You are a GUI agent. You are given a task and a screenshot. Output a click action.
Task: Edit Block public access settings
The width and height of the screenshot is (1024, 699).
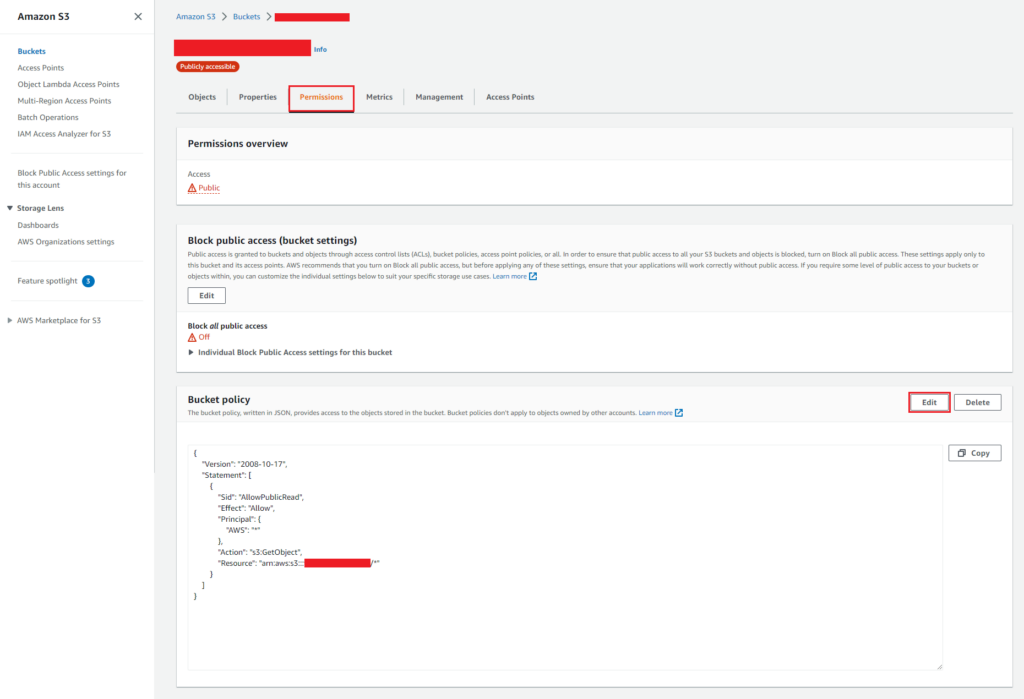(207, 295)
